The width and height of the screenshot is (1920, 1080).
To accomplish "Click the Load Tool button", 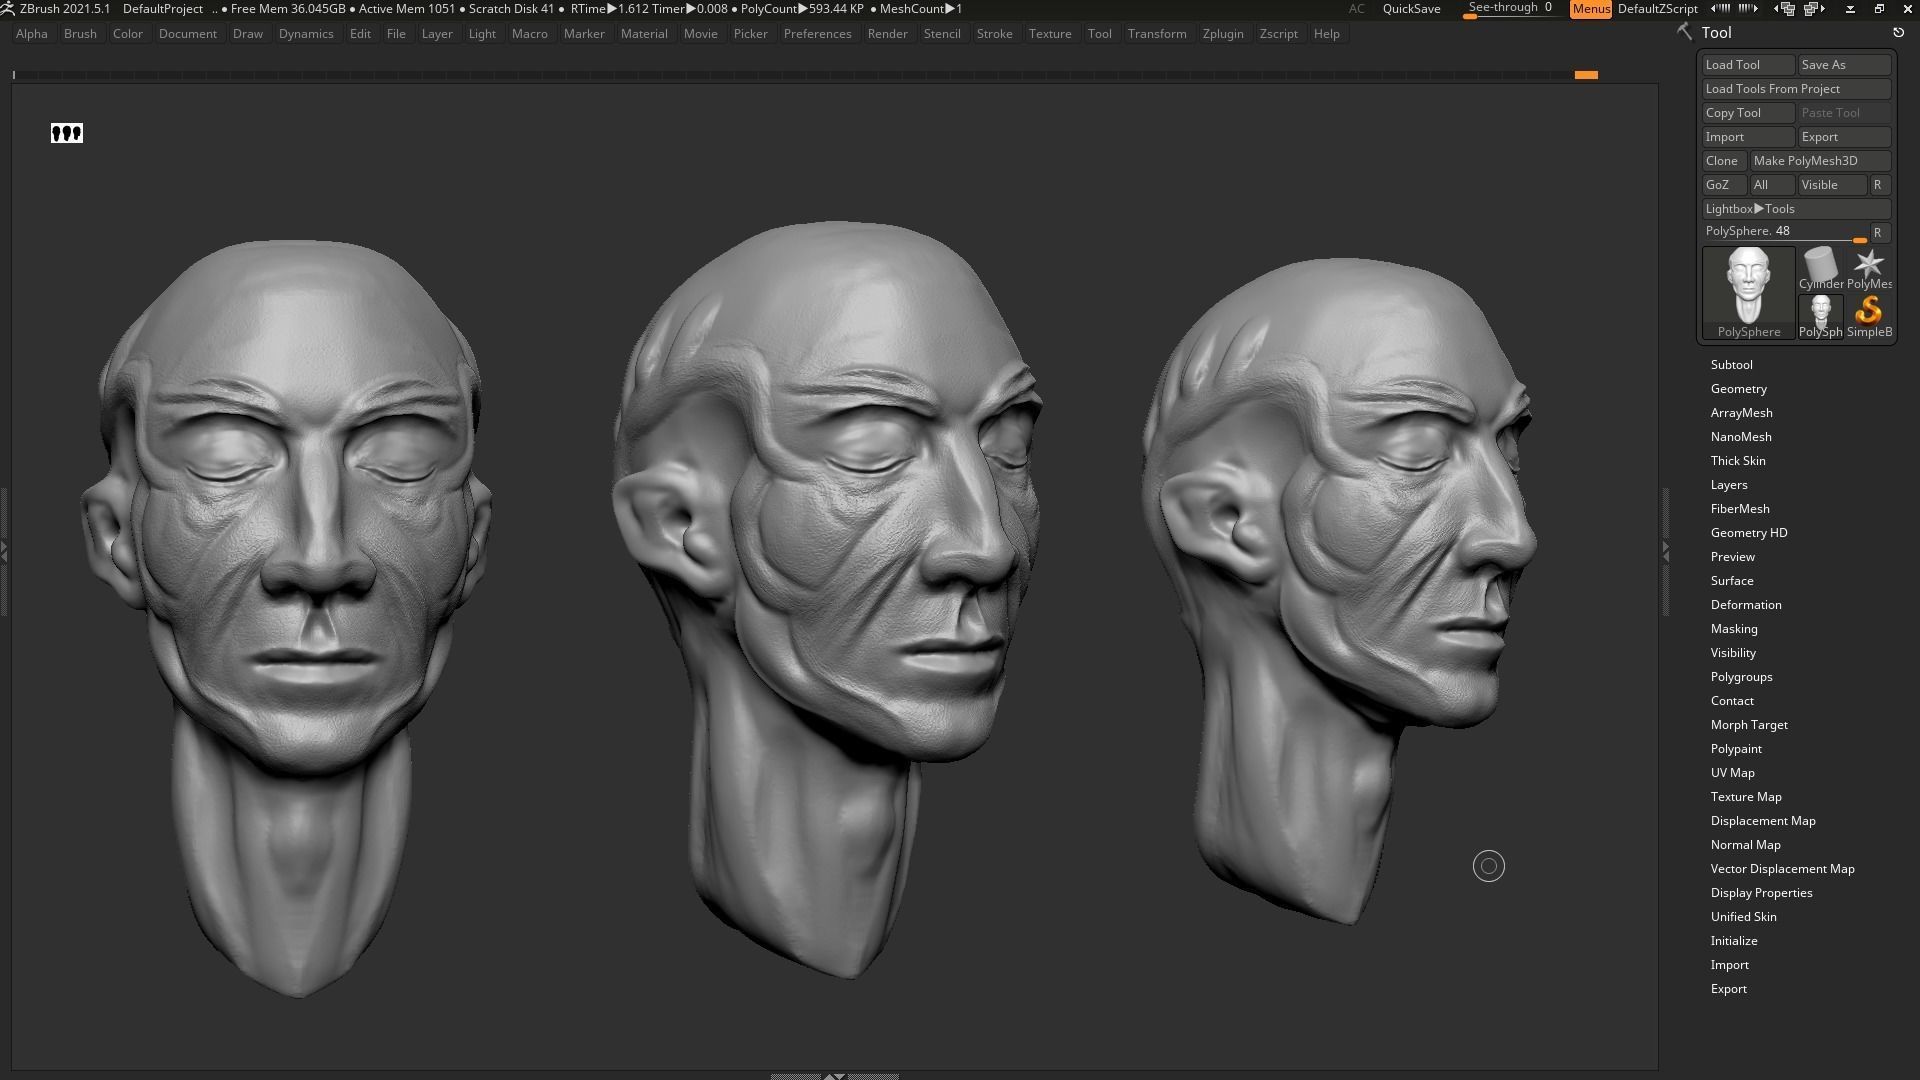I will [x=1748, y=65].
